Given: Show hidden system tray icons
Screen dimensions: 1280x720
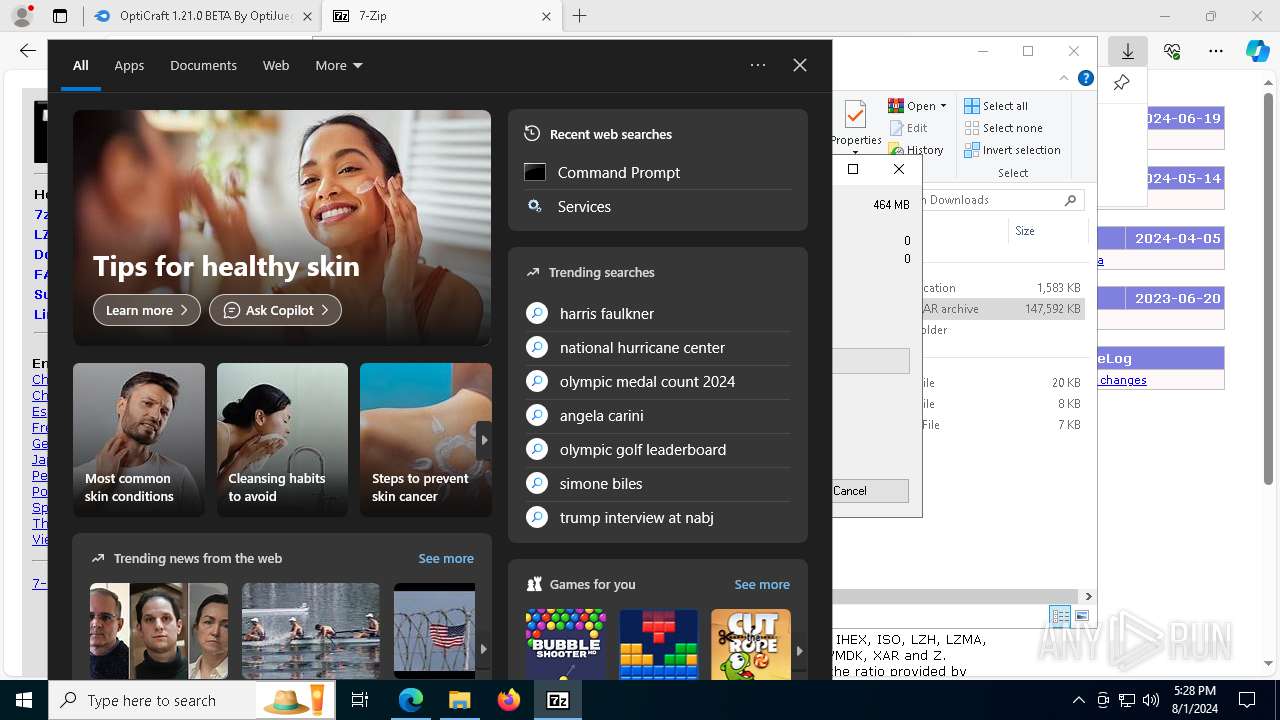Looking at the screenshot, I should (x=1078, y=700).
